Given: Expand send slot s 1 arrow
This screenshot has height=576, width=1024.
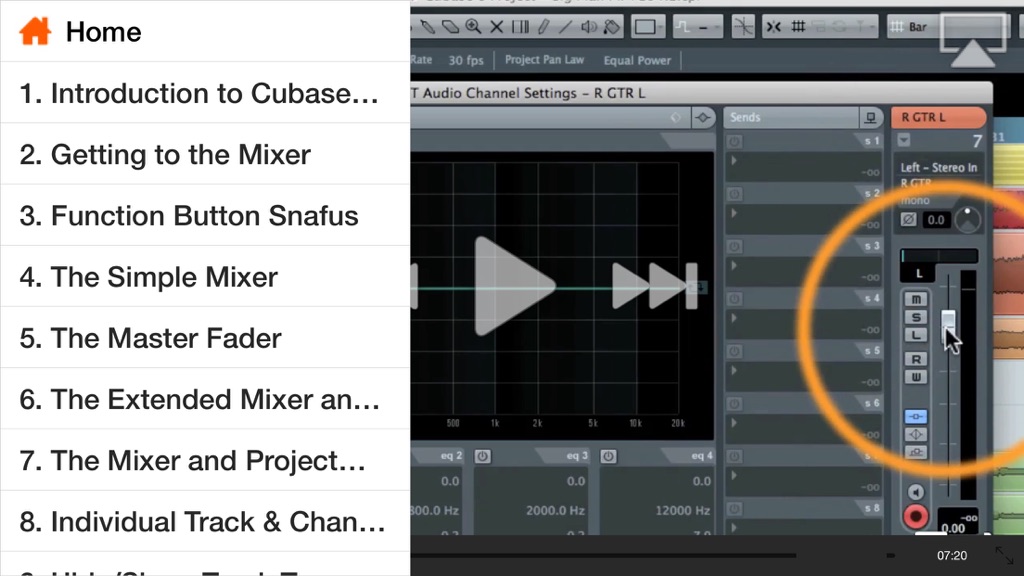Looking at the screenshot, I should (x=734, y=161).
